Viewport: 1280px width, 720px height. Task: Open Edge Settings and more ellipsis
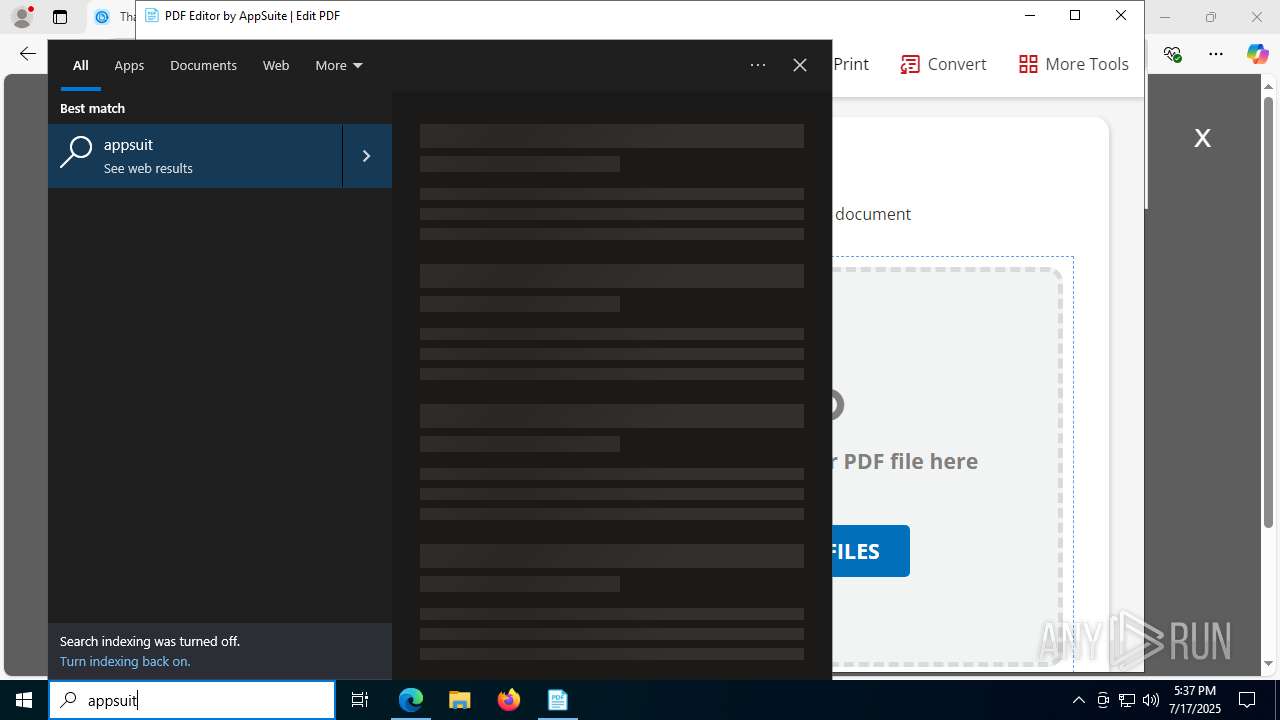coord(1216,54)
